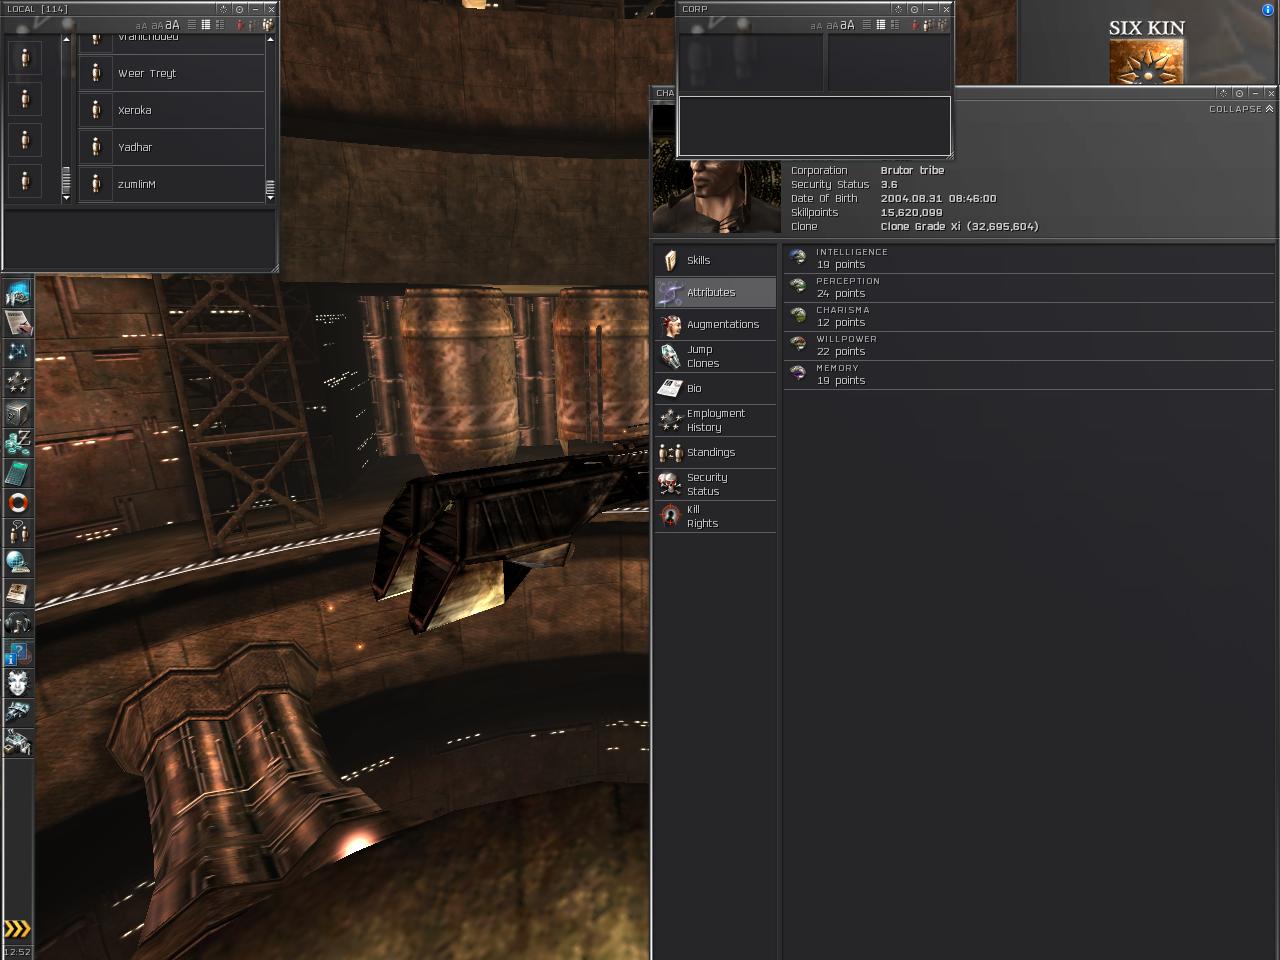Switch to the Augmentations tab
The image size is (1280, 960).
coord(715,324)
